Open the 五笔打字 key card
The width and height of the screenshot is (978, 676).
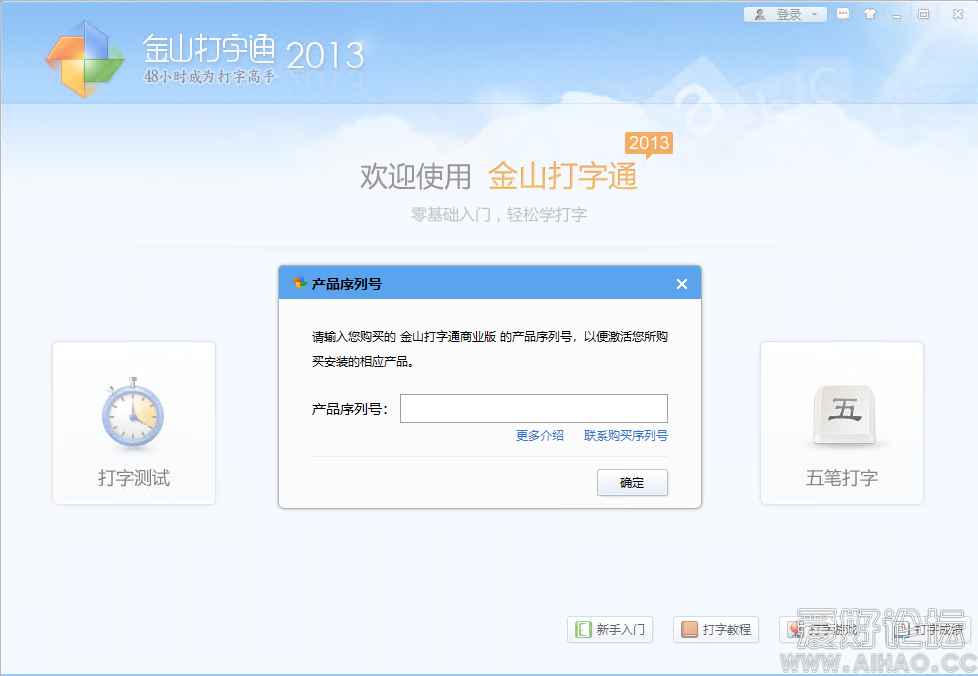[x=842, y=423]
